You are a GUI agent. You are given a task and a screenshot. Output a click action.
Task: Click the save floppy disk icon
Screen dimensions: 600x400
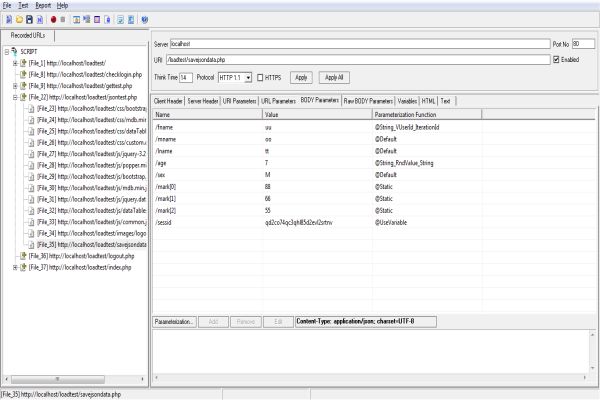pyautogui.click(x=29, y=19)
